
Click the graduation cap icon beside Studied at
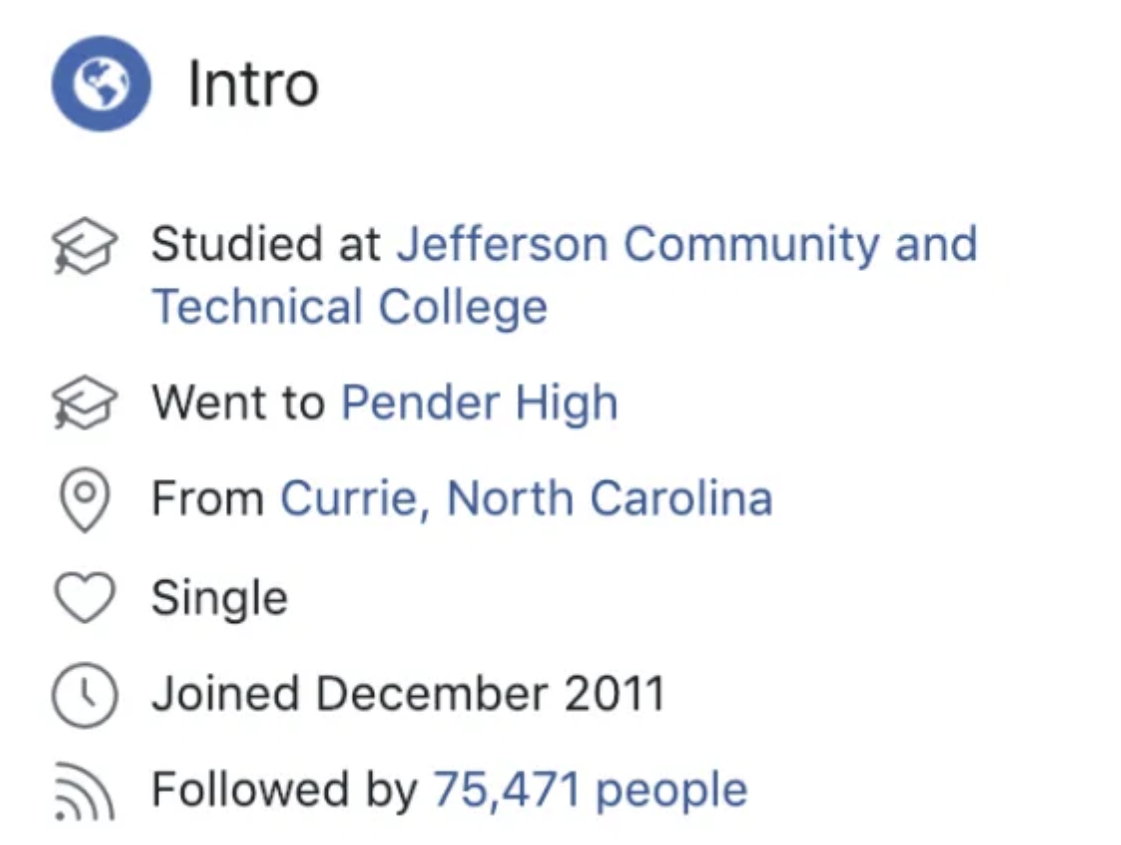pos(84,247)
